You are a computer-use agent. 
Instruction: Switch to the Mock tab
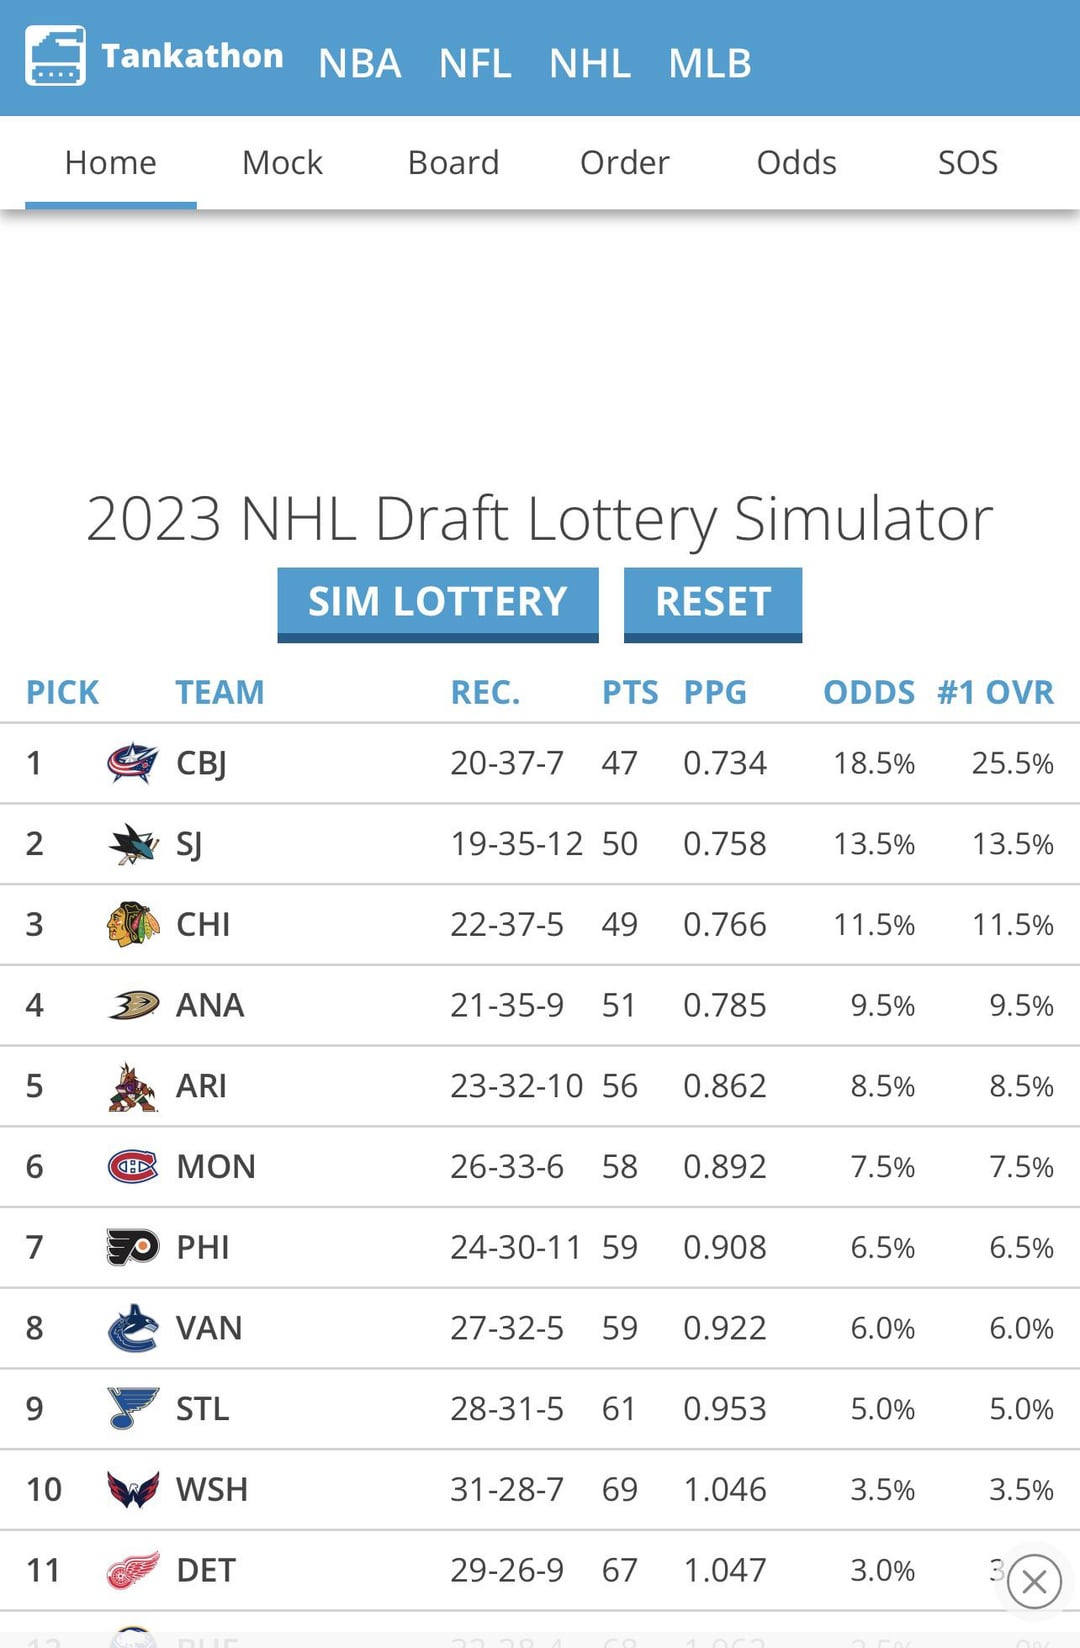pos(282,163)
